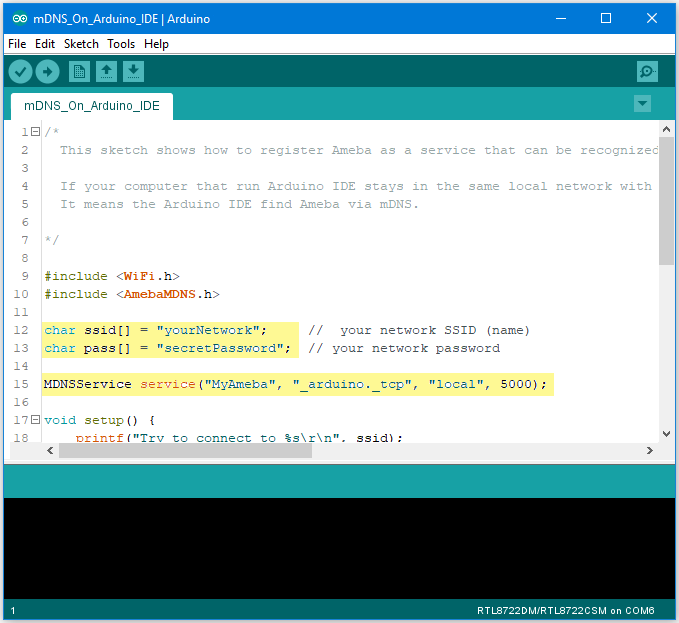Image resolution: width=679 pixels, height=623 pixels.
Task: Click the black console output area
Action: (340, 548)
